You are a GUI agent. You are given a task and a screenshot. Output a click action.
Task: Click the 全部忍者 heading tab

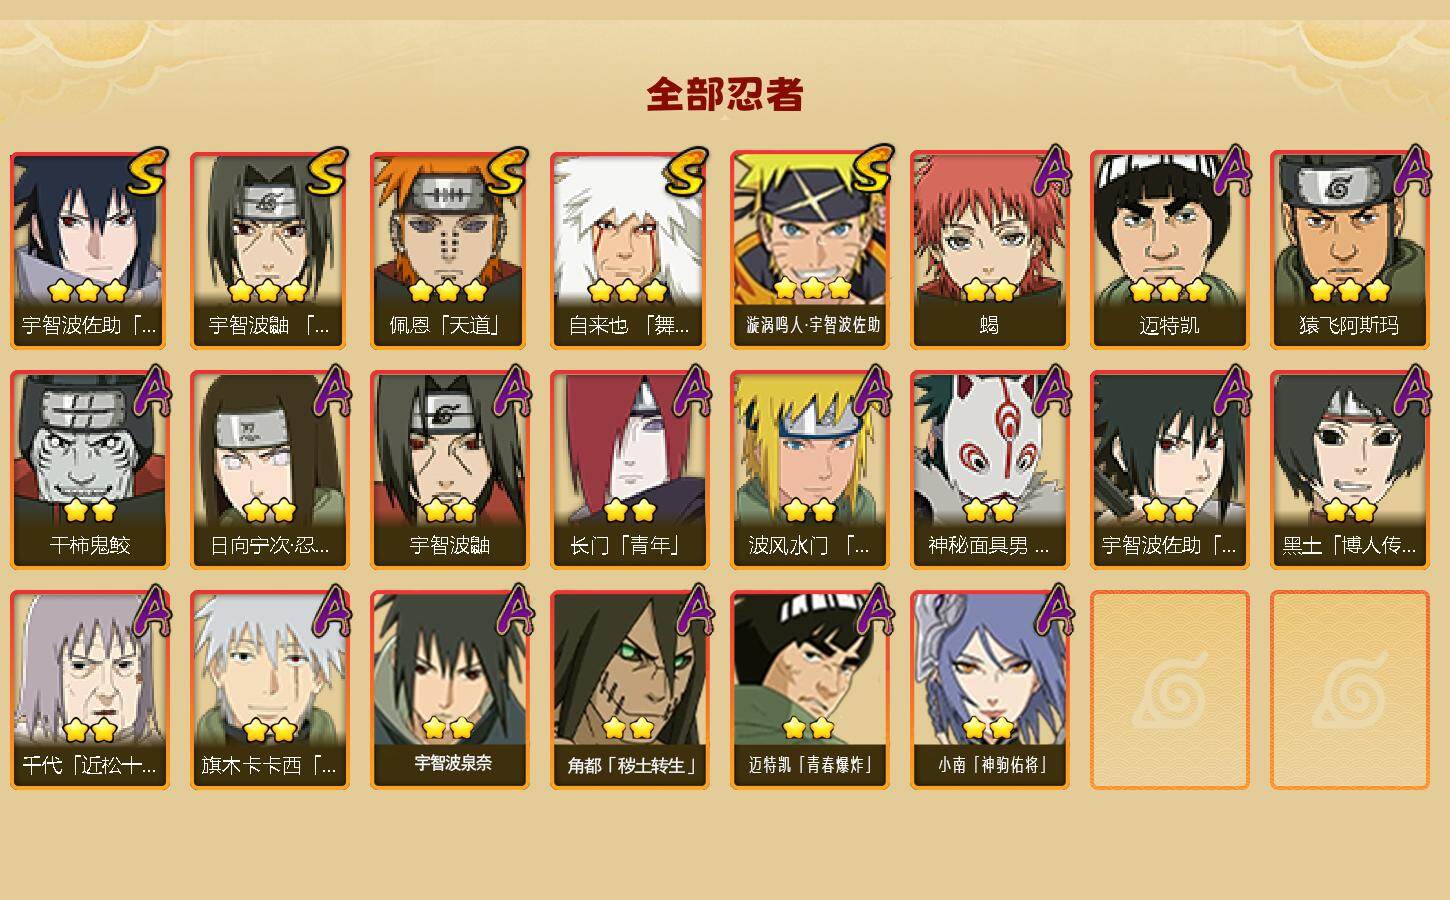point(725,94)
